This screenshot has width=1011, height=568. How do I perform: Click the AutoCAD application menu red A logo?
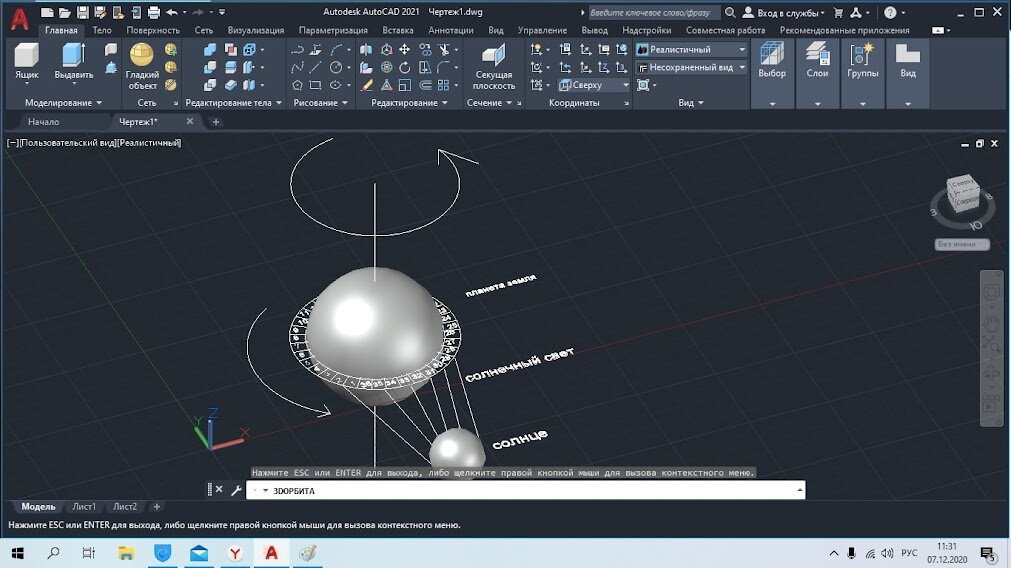(x=19, y=19)
